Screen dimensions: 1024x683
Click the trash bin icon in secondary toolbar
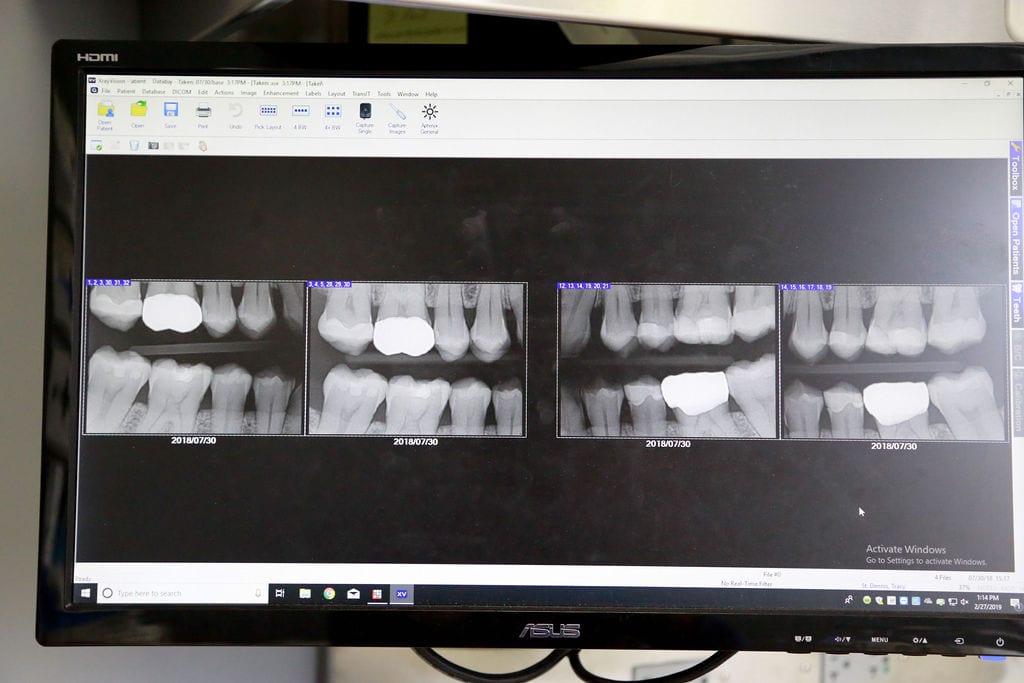(x=134, y=146)
